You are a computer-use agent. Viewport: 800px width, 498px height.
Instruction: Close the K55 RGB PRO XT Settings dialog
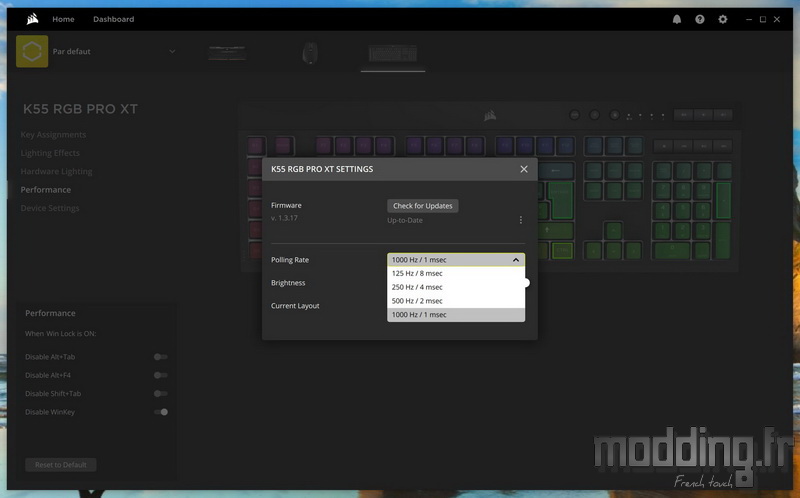tap(523, 169)
